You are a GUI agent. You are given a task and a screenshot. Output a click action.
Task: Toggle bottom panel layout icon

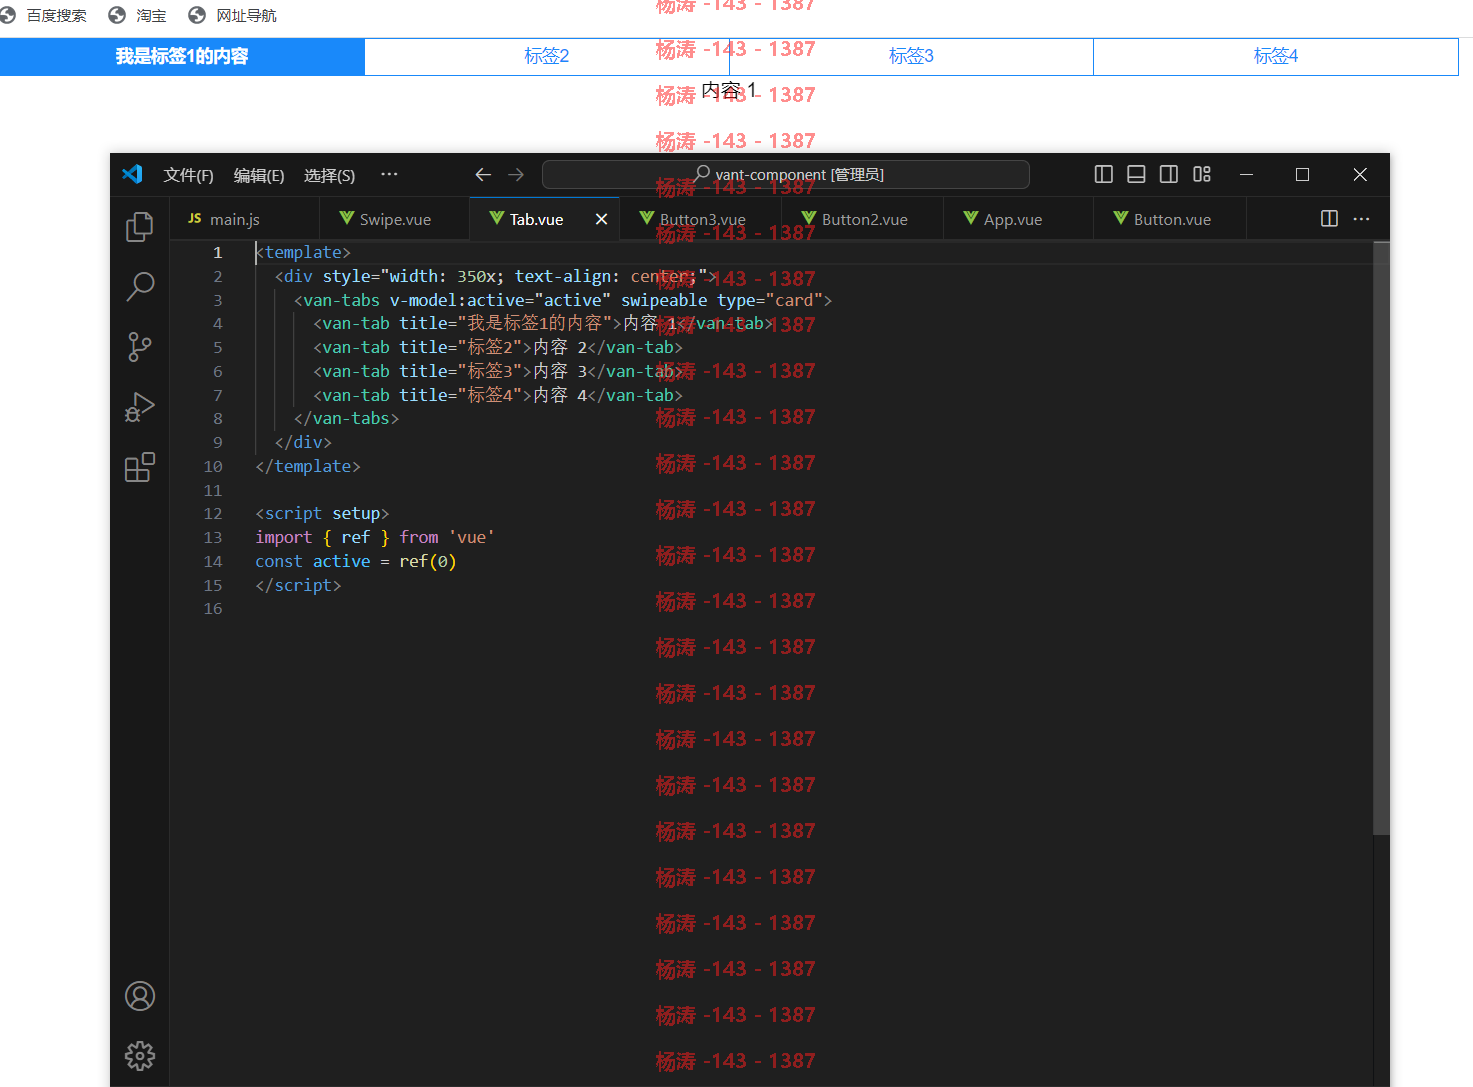(x=1136, y=174)
